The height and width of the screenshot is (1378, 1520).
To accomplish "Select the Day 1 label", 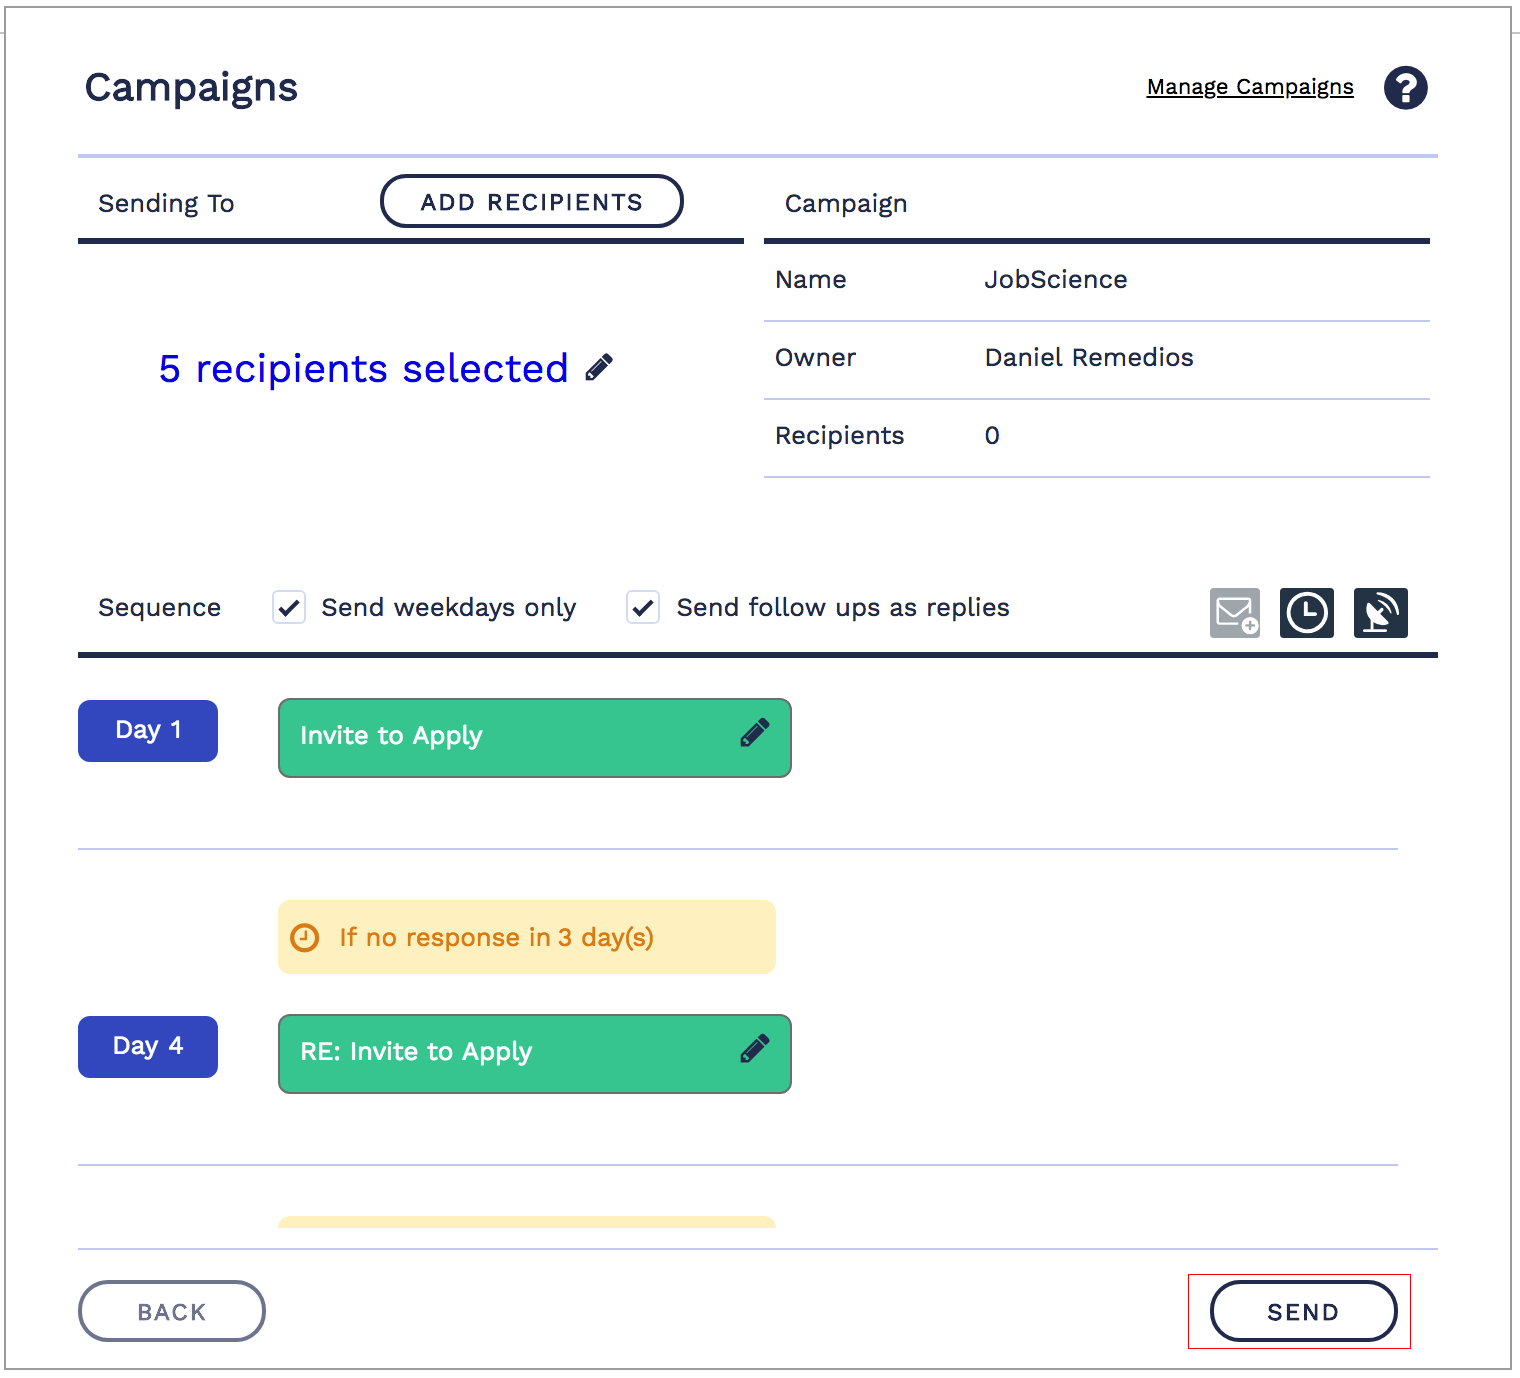I will [148, 731].
